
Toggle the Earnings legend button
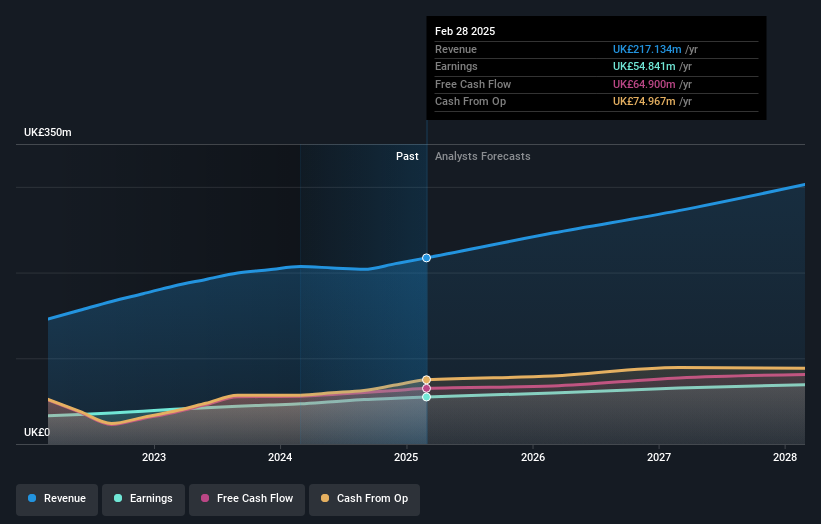(143, 499)
